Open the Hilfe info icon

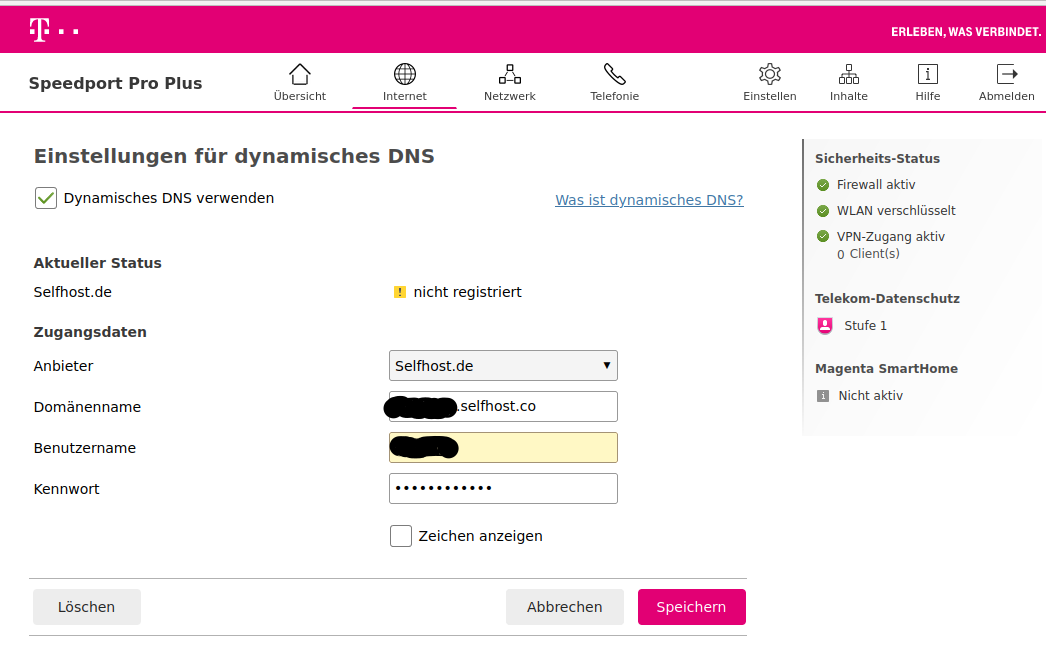(927, 74)
